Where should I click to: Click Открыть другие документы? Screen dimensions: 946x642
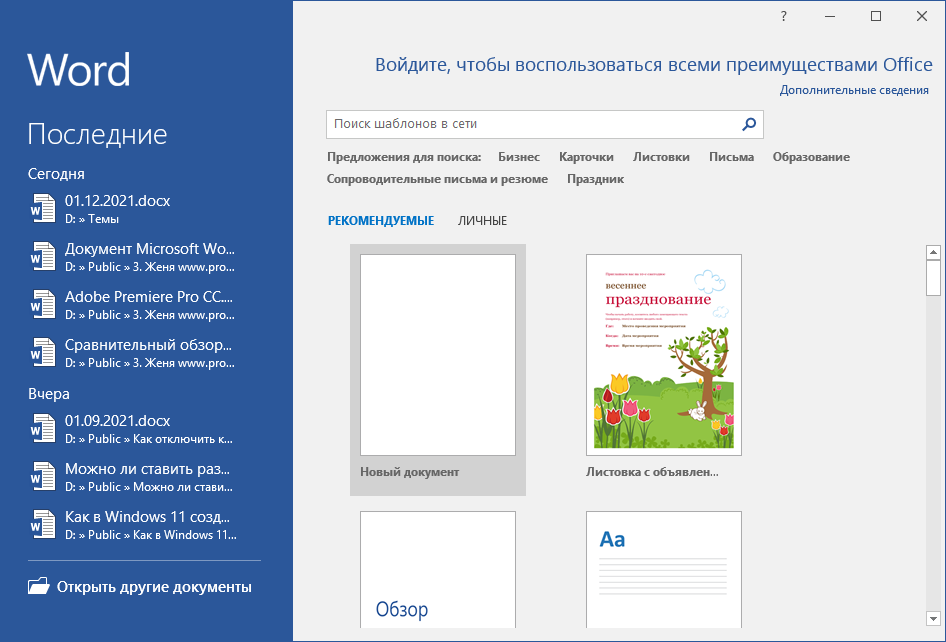[x=139, y=586]
